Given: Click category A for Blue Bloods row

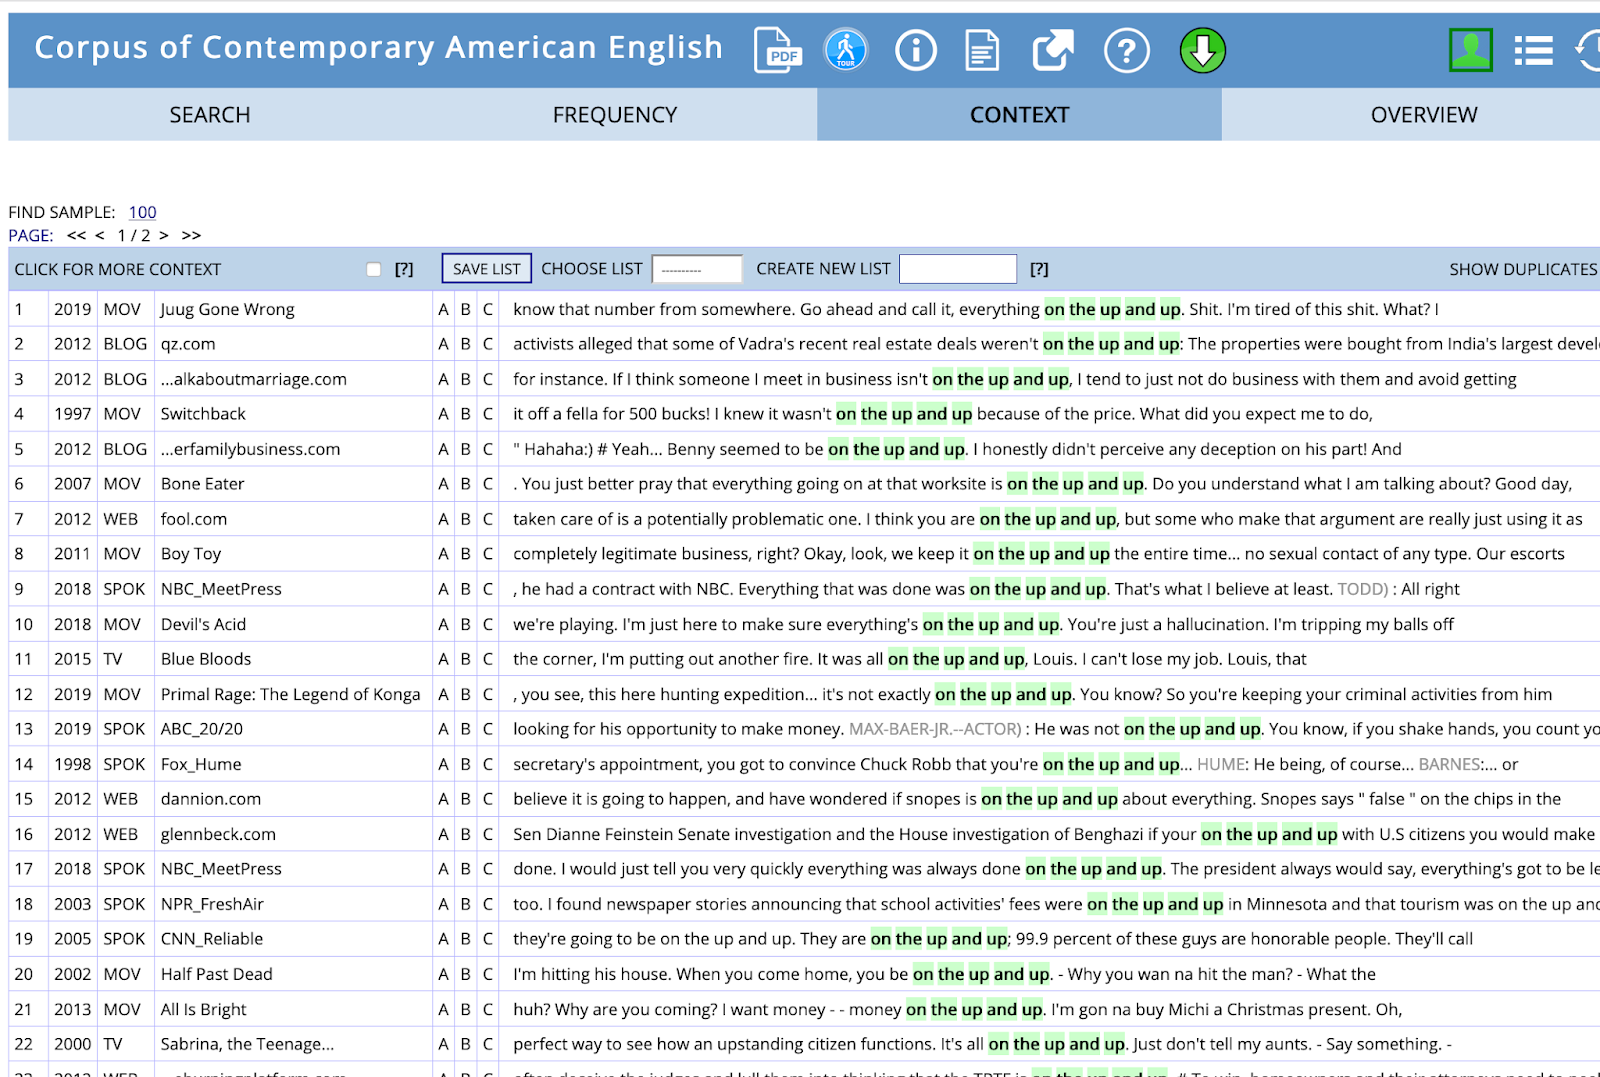Looking at the screenshot, I should click(x=443, y=659).
